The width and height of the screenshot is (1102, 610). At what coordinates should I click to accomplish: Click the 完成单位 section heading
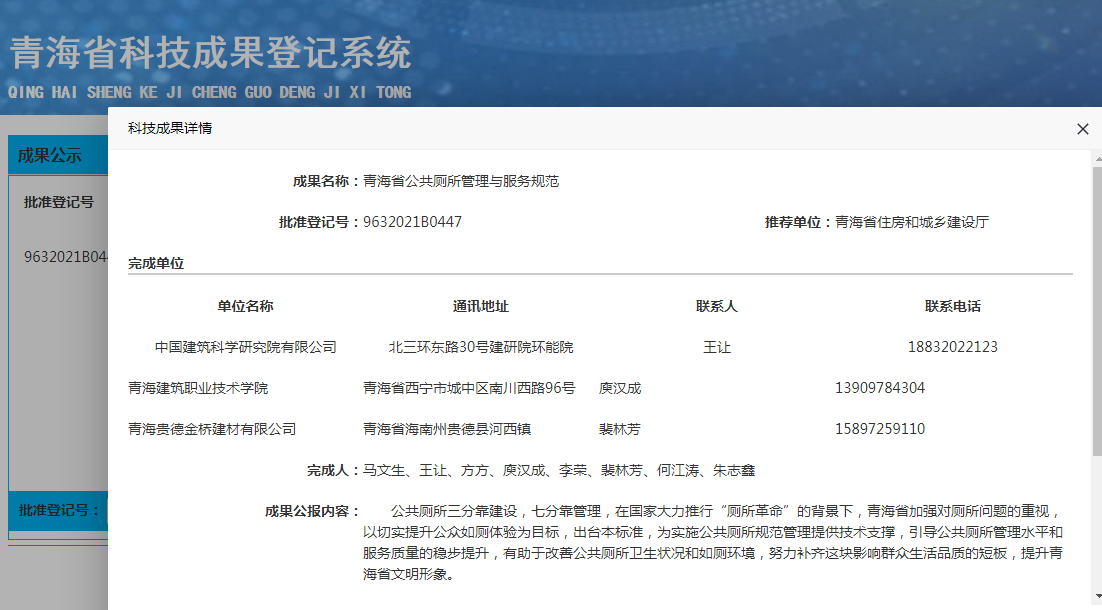(156, 264)
